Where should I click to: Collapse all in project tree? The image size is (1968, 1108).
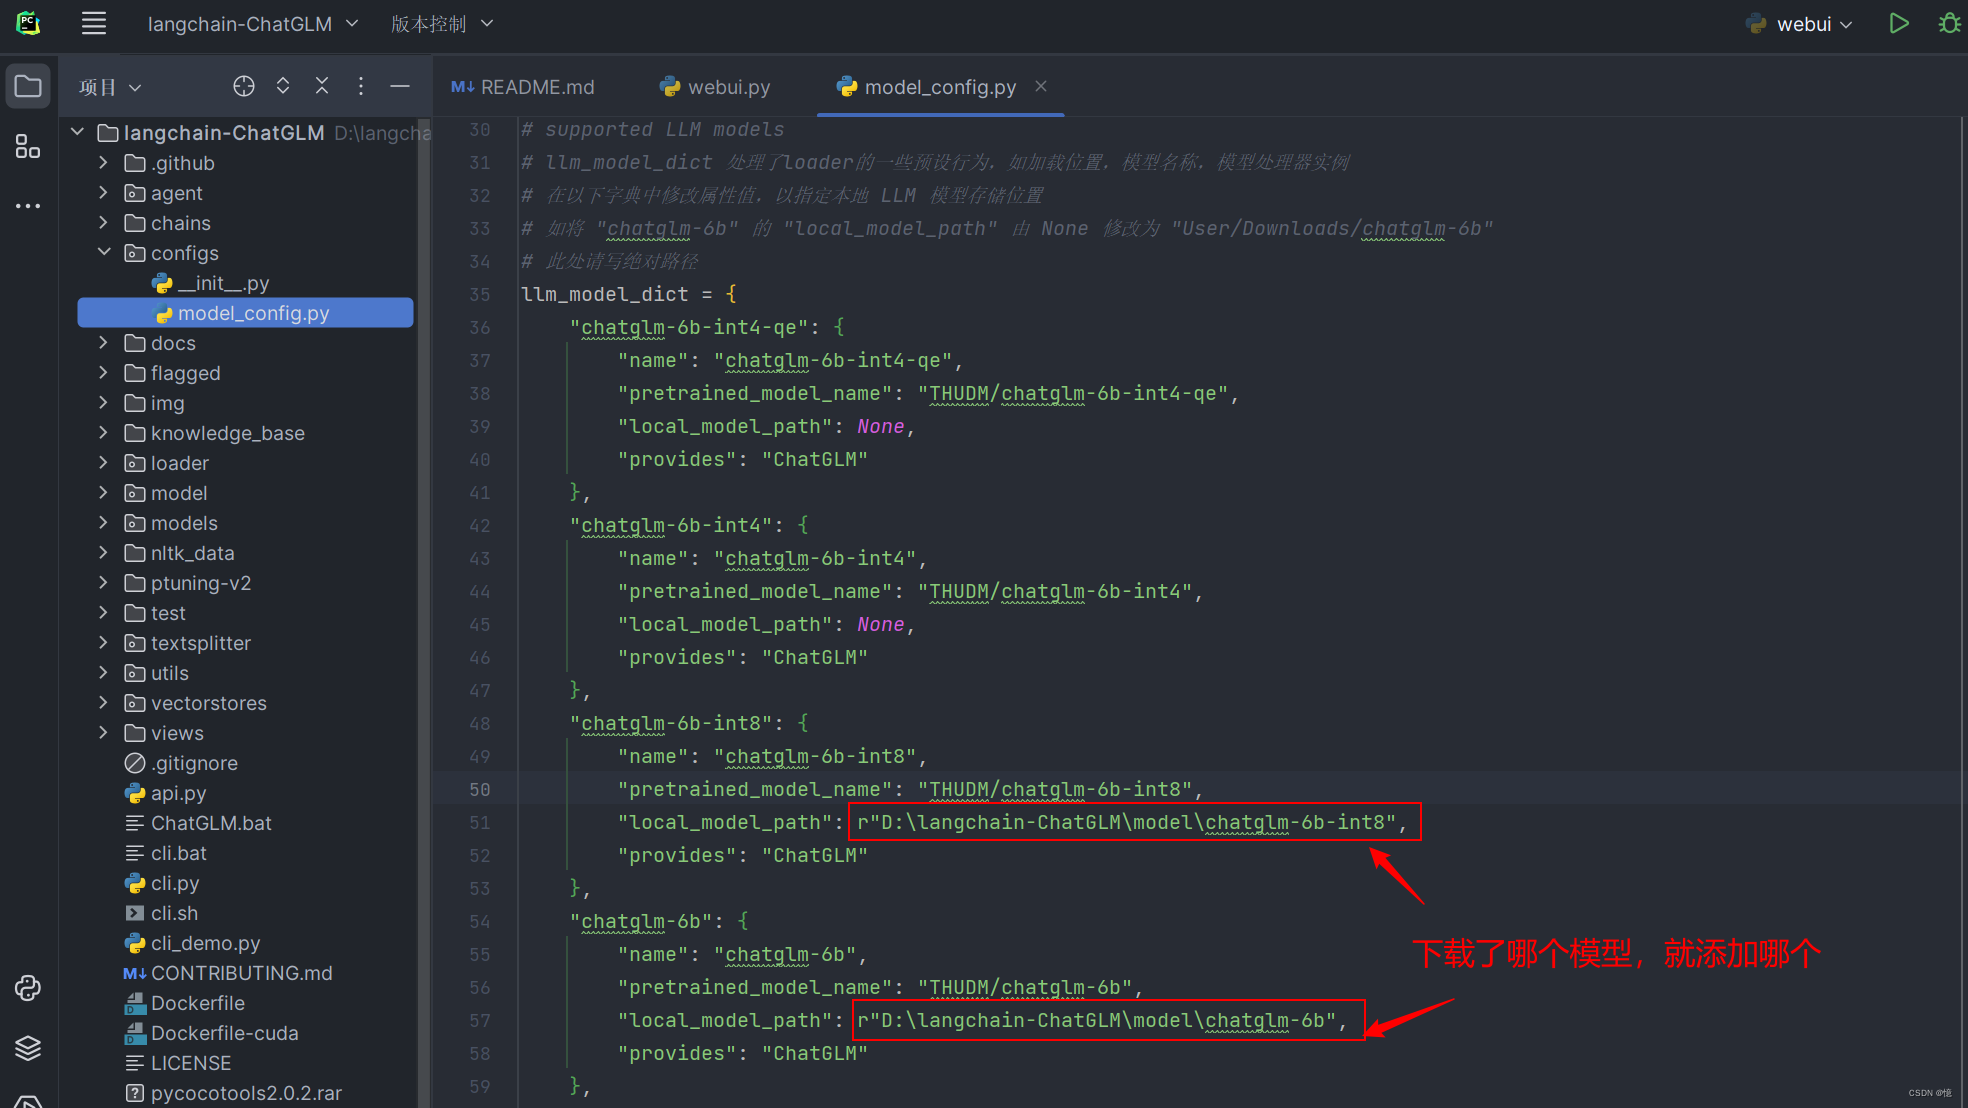[x=322, y=86]
